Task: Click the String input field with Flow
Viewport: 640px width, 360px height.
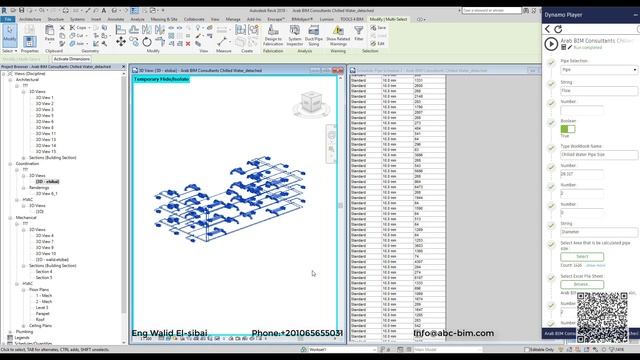Action: pos(599,91)
